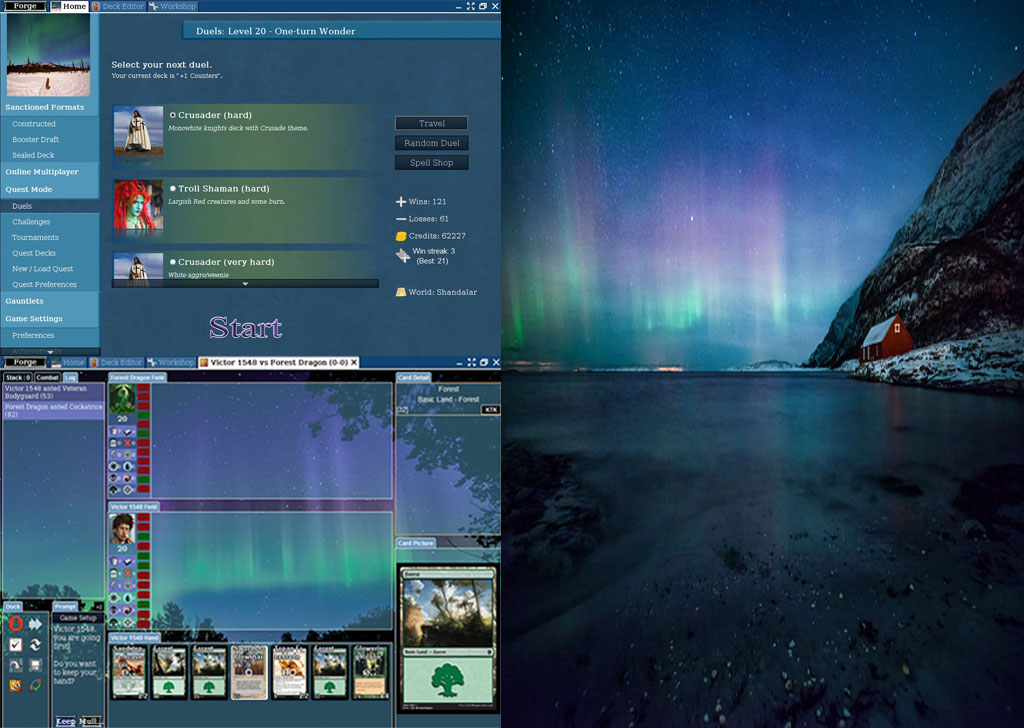Click the Victor 1548 player avatar

point(122,529)
